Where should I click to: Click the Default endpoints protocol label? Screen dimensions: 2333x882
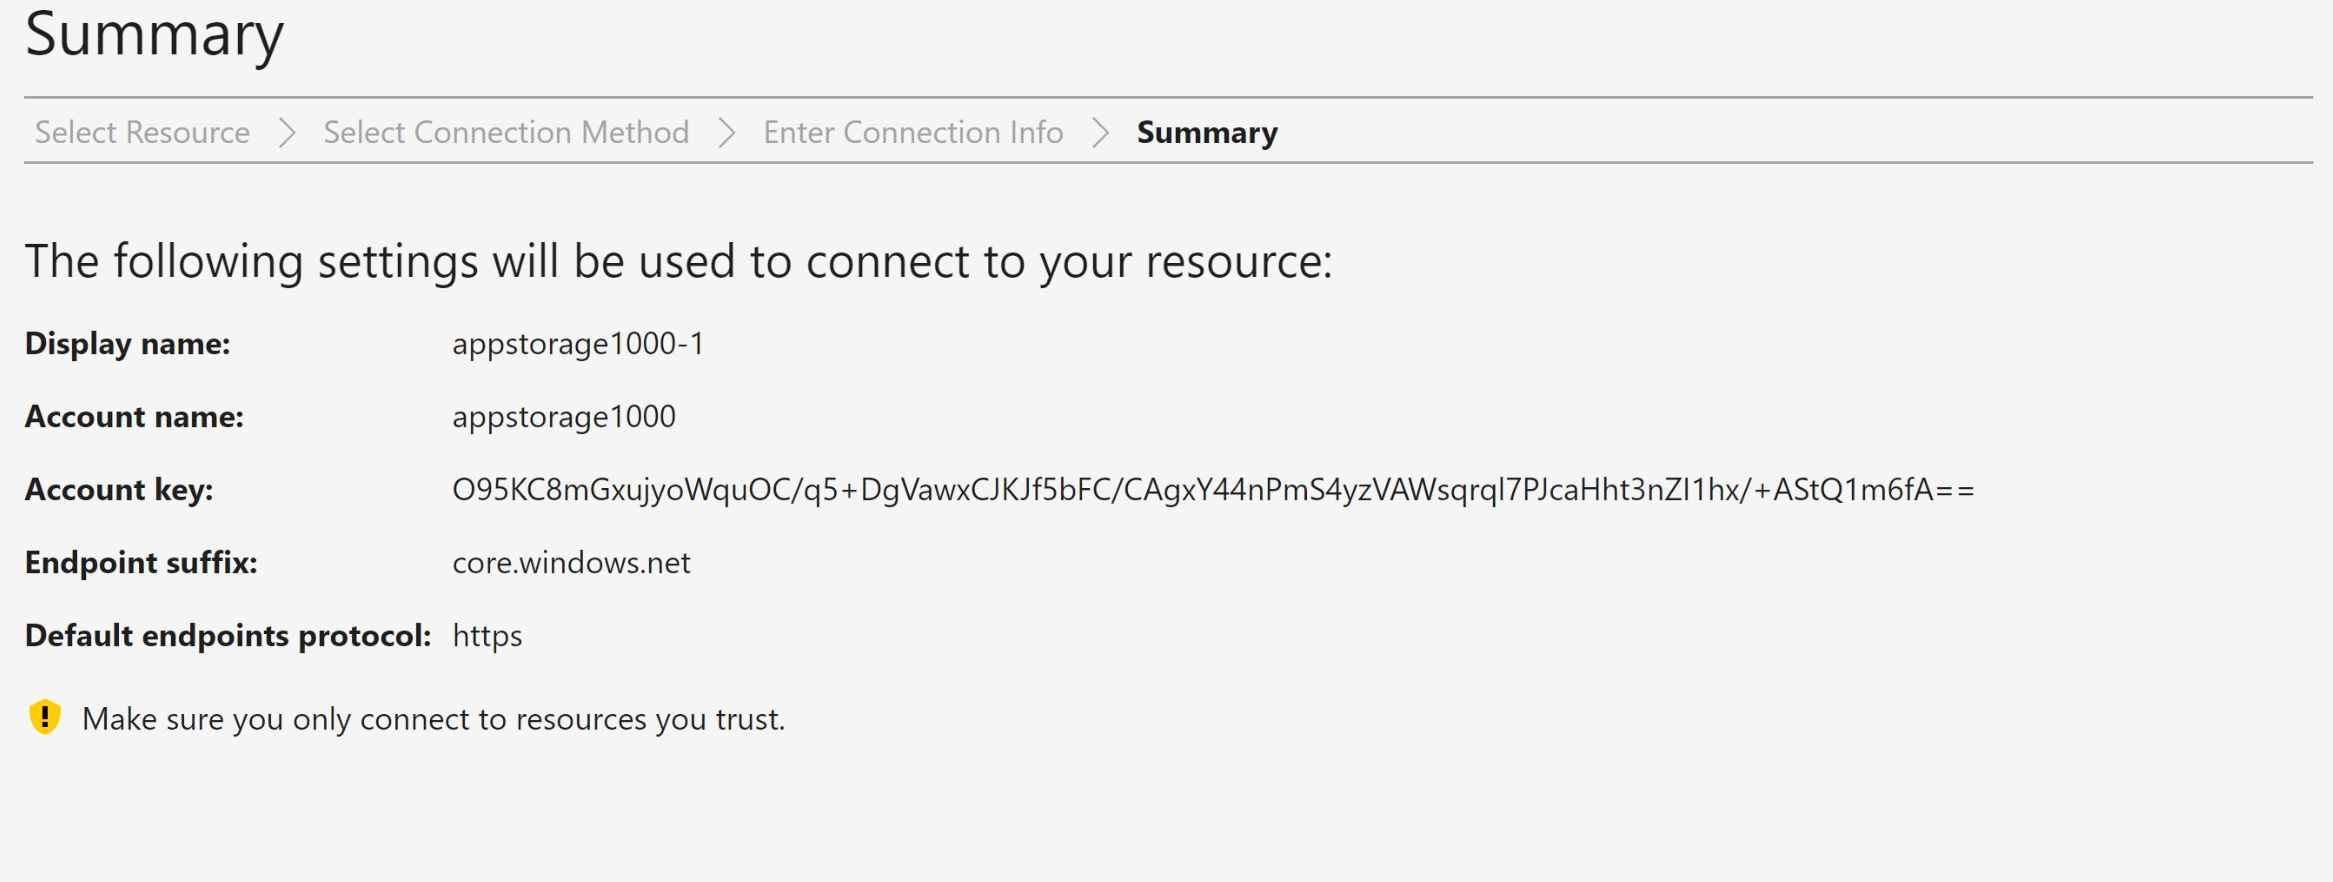[x=228, y=636]
